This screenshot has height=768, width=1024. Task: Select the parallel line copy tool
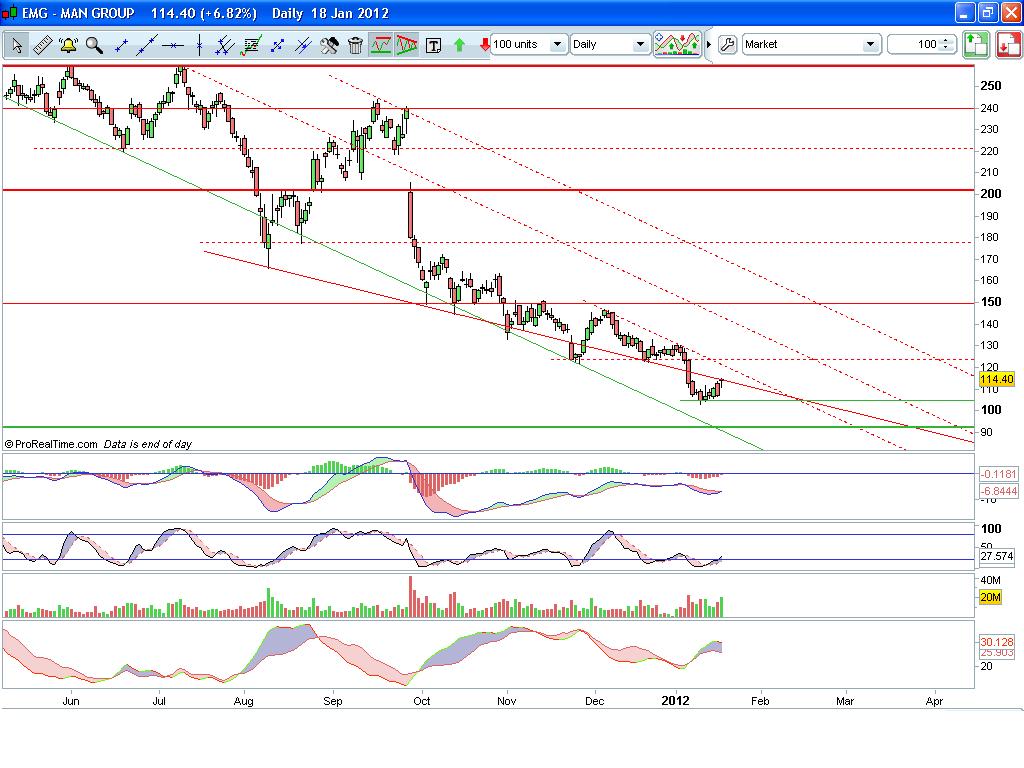click(x=303, y=45)
